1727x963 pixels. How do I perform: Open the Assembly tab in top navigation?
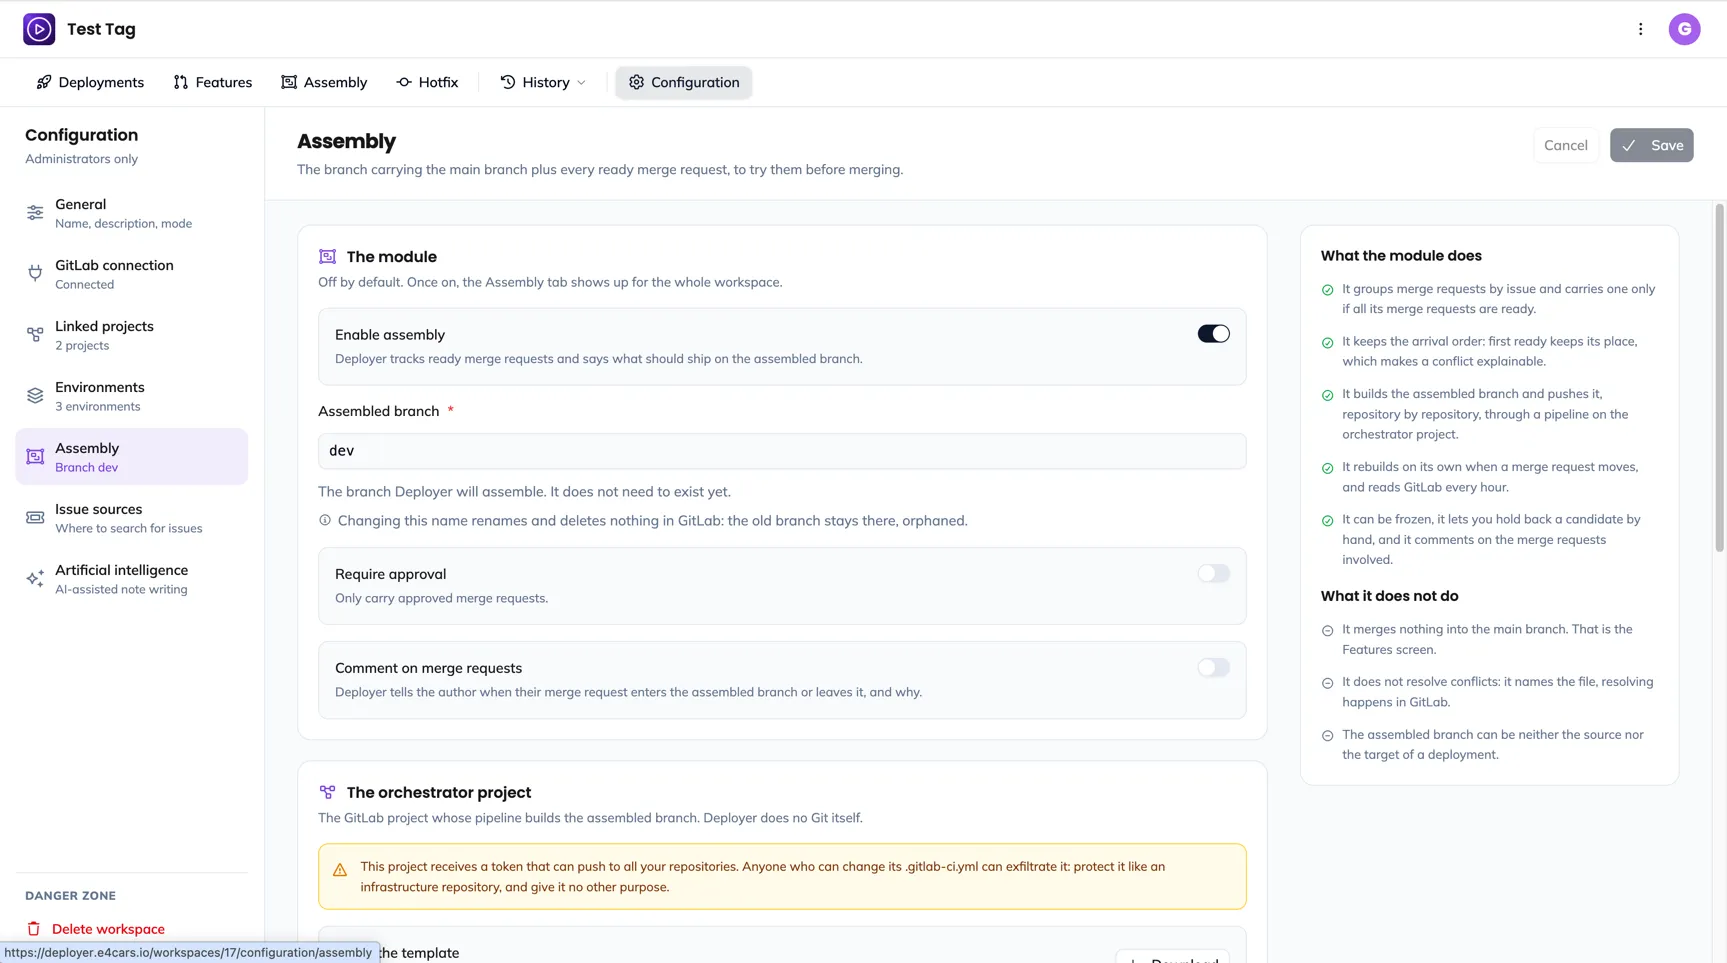point(324,82)
